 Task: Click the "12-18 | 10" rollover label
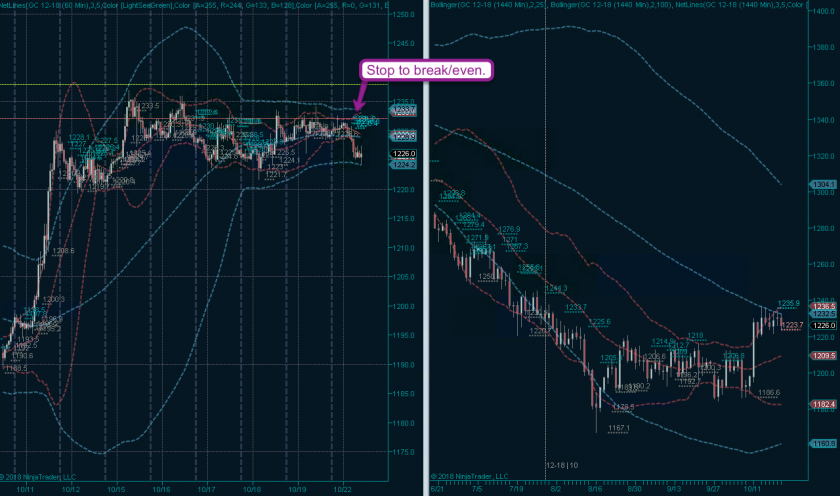tap(562, 465)
